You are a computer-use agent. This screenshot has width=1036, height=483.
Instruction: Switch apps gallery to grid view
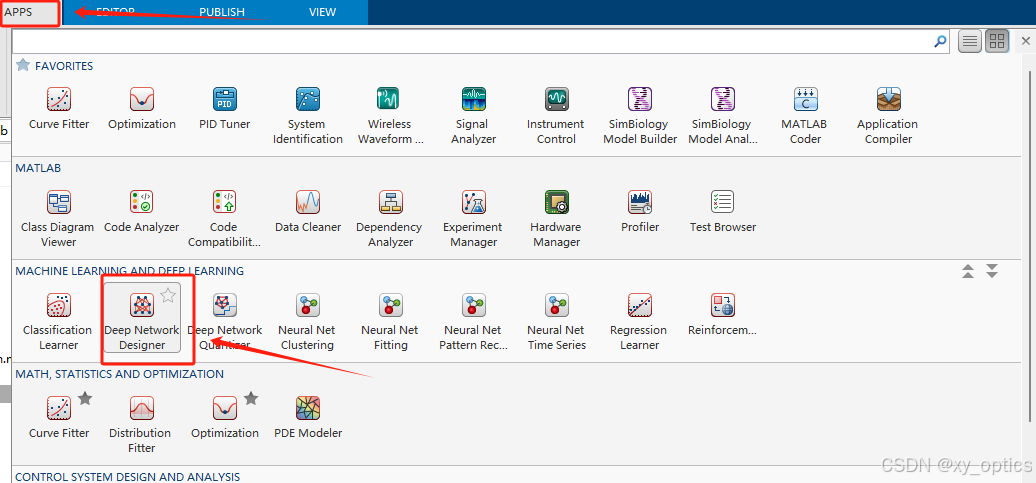(x=997, y=42)
